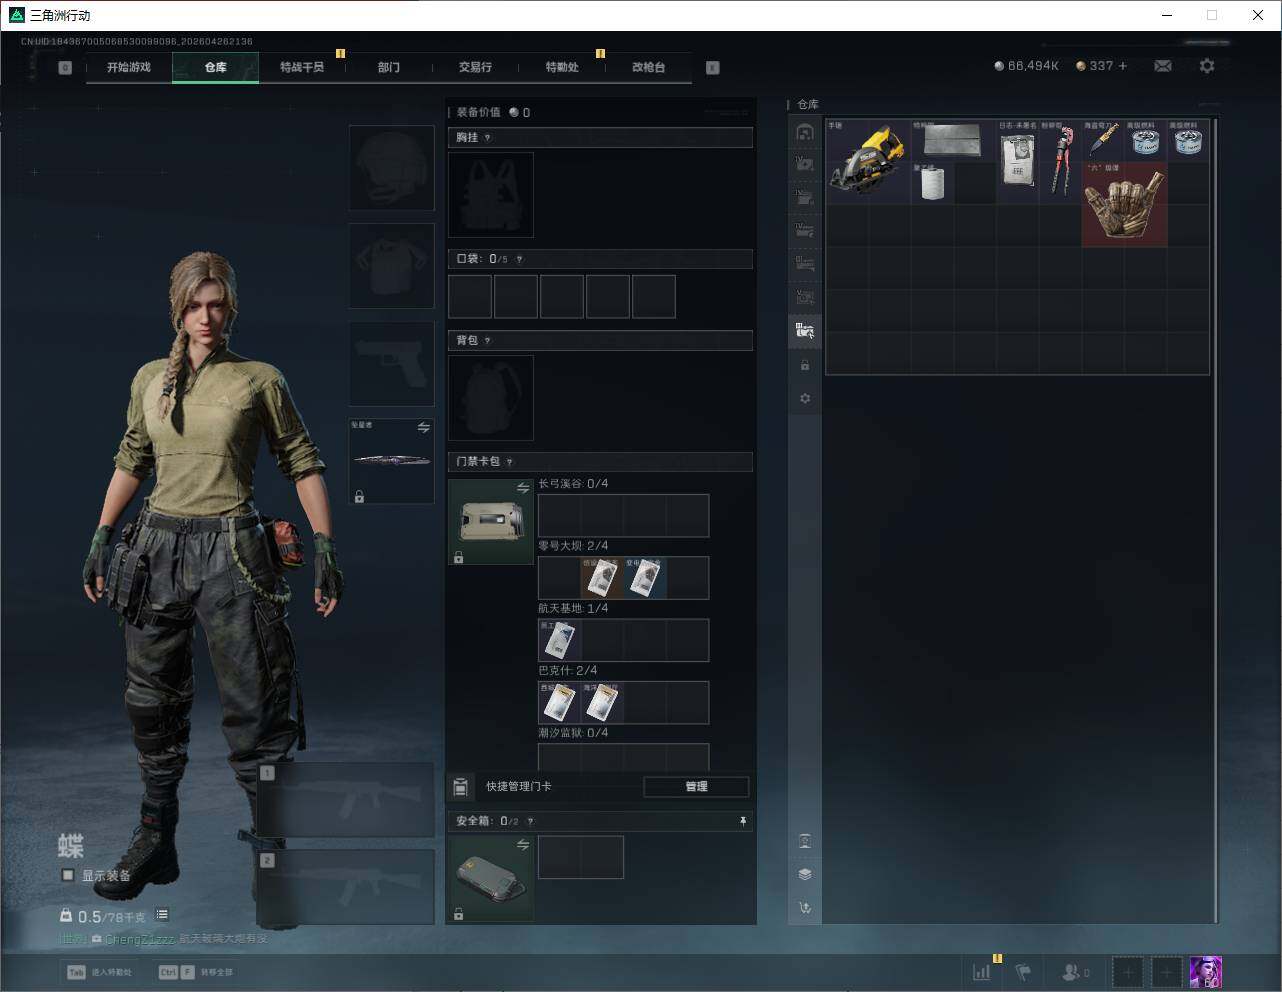Pin the 安全箱 section

click(x=743, y=821)
